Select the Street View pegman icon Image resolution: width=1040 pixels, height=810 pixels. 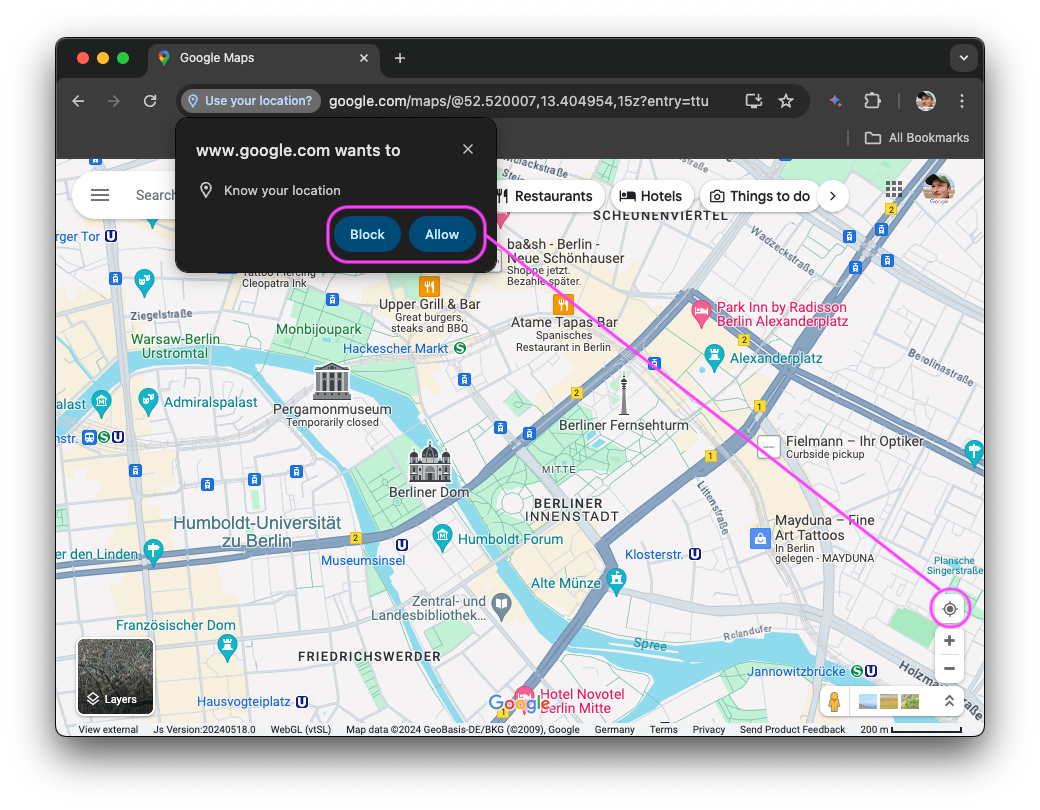[x=833, y=701]
